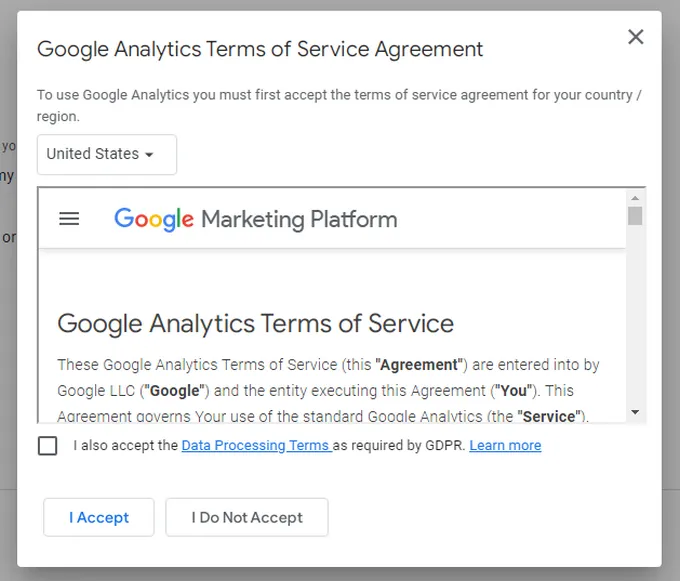Tick the GDPR Data Processing Terms checkbox
The width and height of the screenshot is (680, 581).
47,445
